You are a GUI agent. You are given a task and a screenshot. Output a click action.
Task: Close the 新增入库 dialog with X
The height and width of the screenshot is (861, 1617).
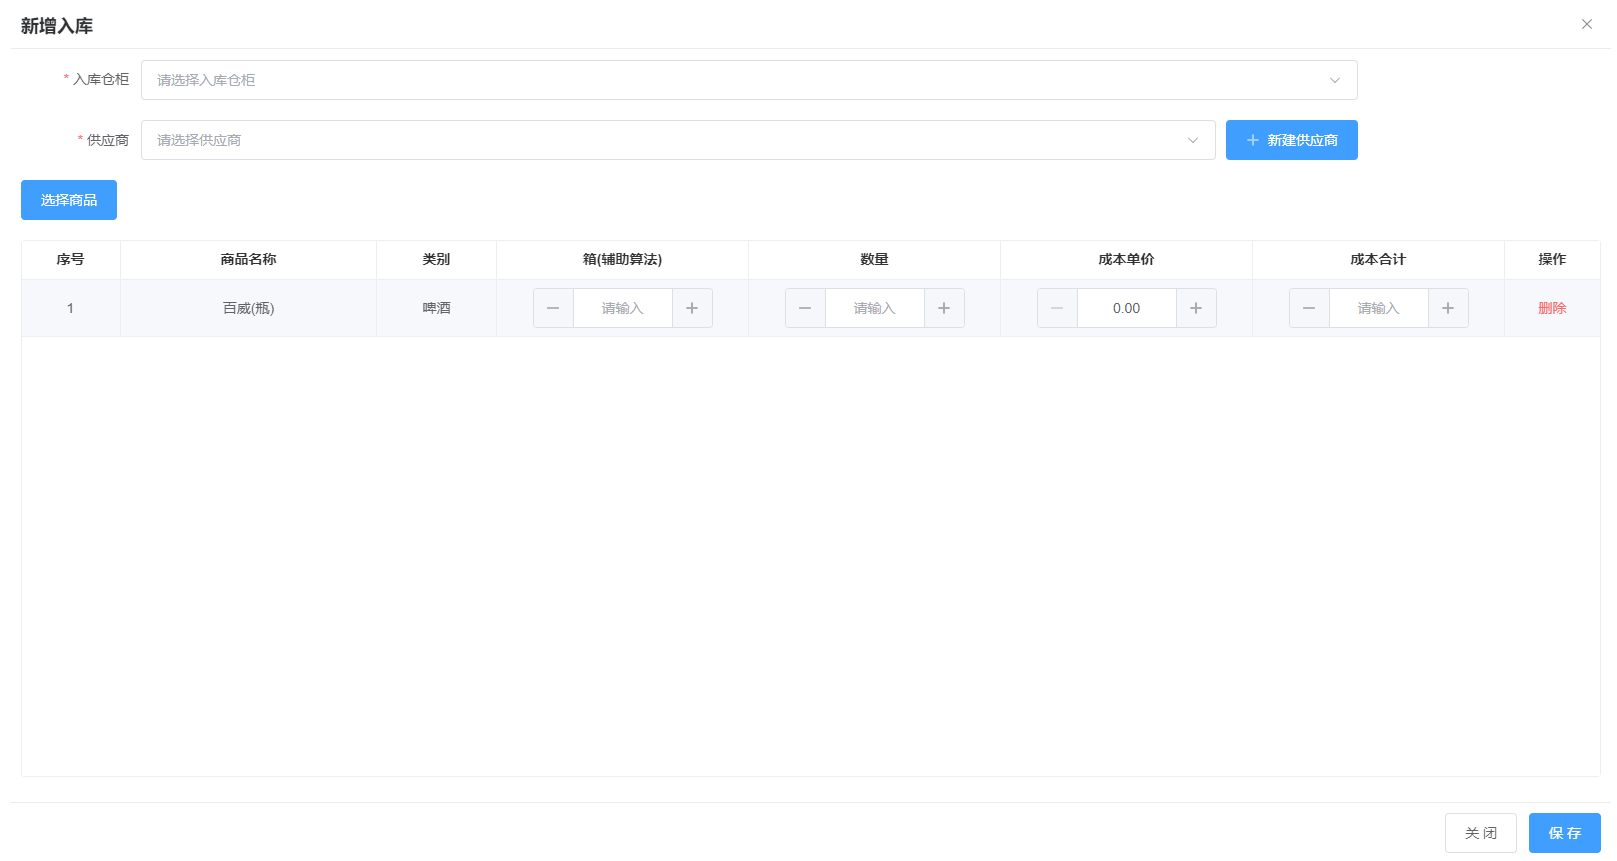[1586, 24]
